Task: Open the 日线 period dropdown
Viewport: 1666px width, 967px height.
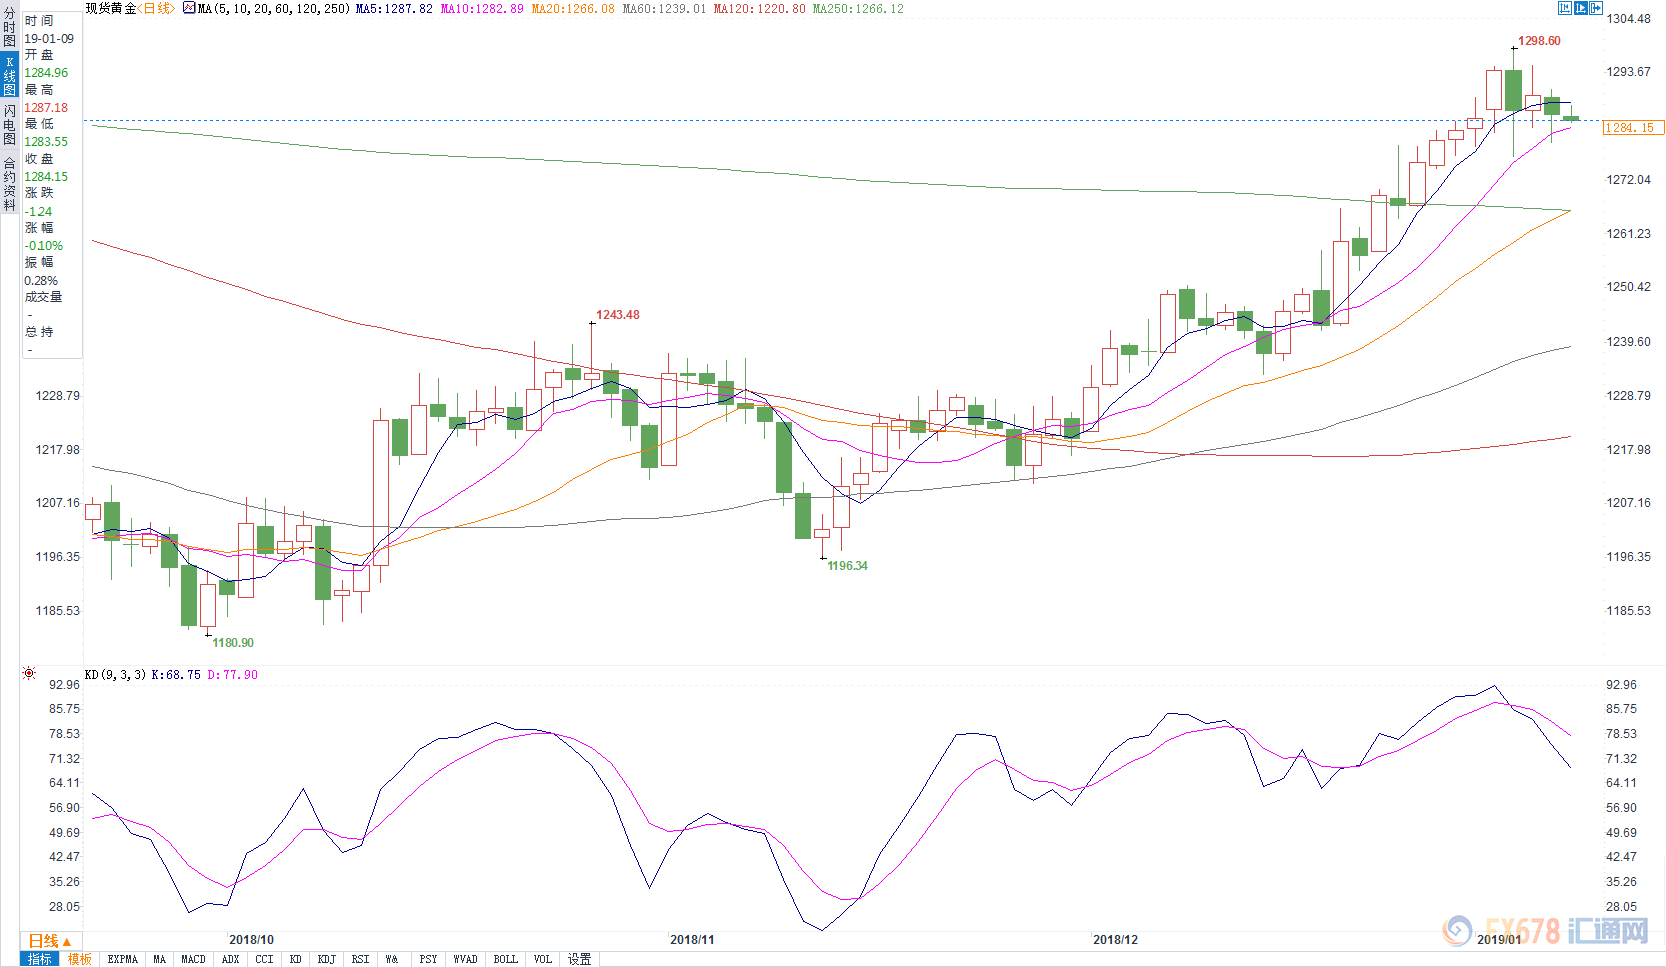Action: point(50,941)
